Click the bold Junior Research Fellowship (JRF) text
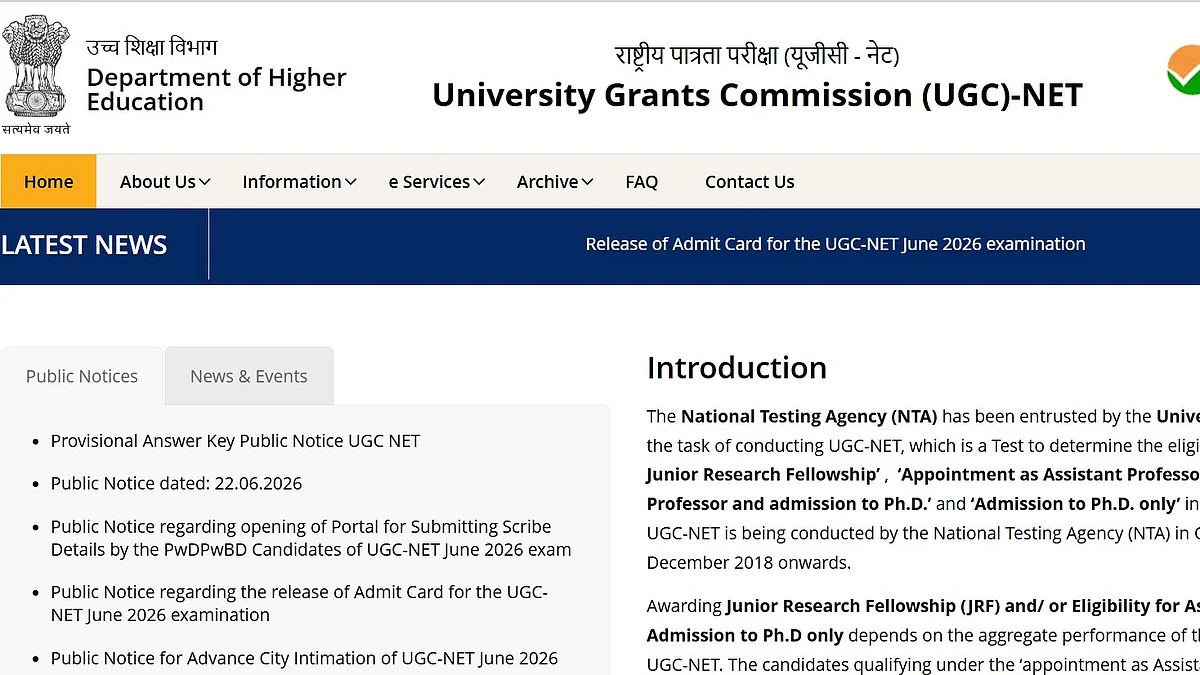The width and height of the screenshot is (1200, 675). click(863, 606)
